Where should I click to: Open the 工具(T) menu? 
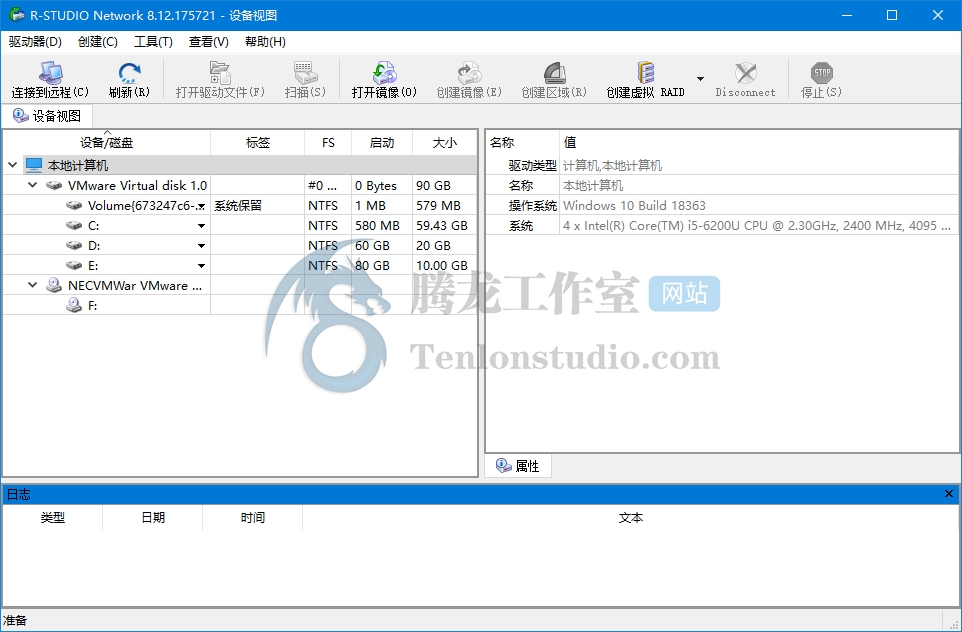pos(153,42)
